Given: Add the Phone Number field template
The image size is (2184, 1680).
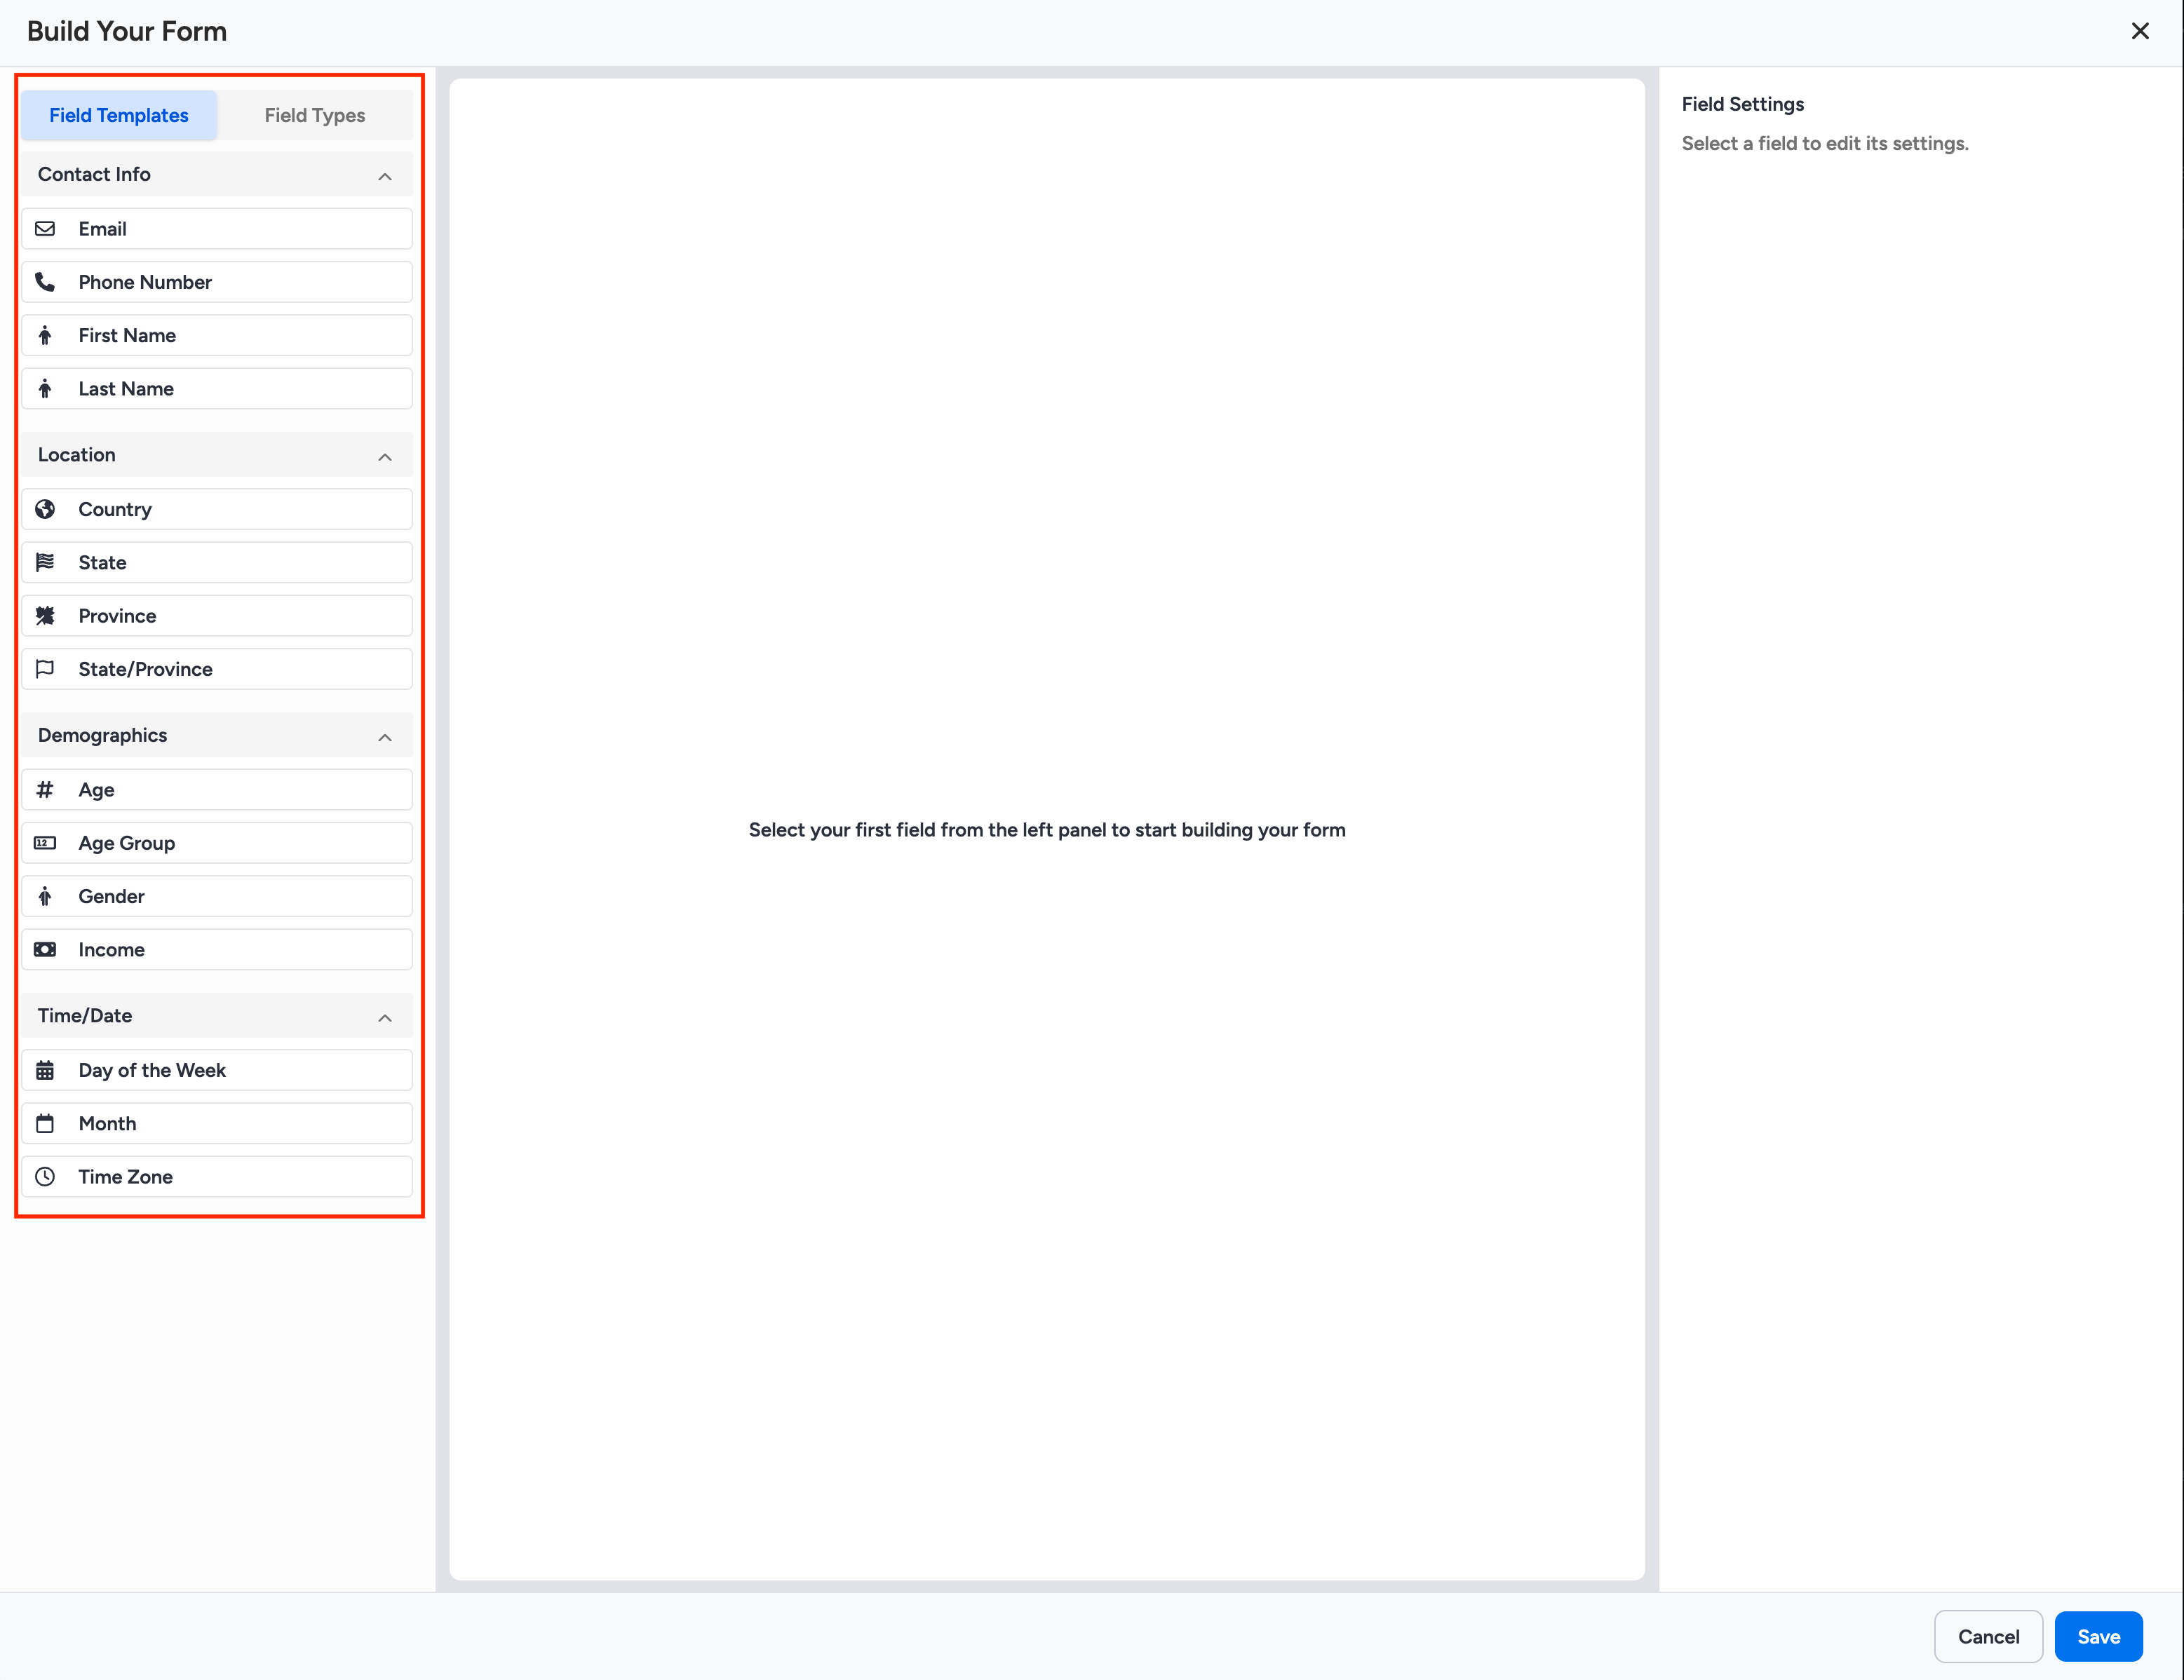Looking at the screenshot, I should coord(217,282).
